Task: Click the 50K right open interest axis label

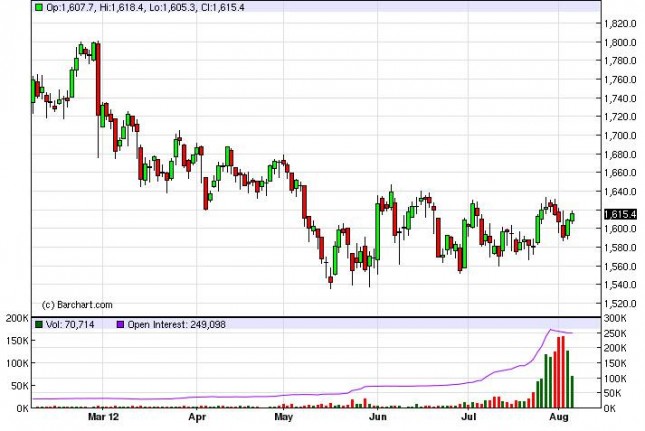Action: coord(613,394)
